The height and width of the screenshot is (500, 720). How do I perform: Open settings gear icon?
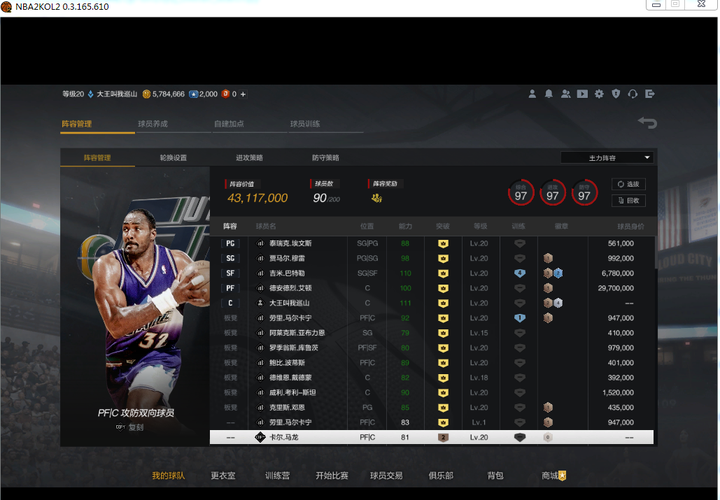(x=599, y=94)
